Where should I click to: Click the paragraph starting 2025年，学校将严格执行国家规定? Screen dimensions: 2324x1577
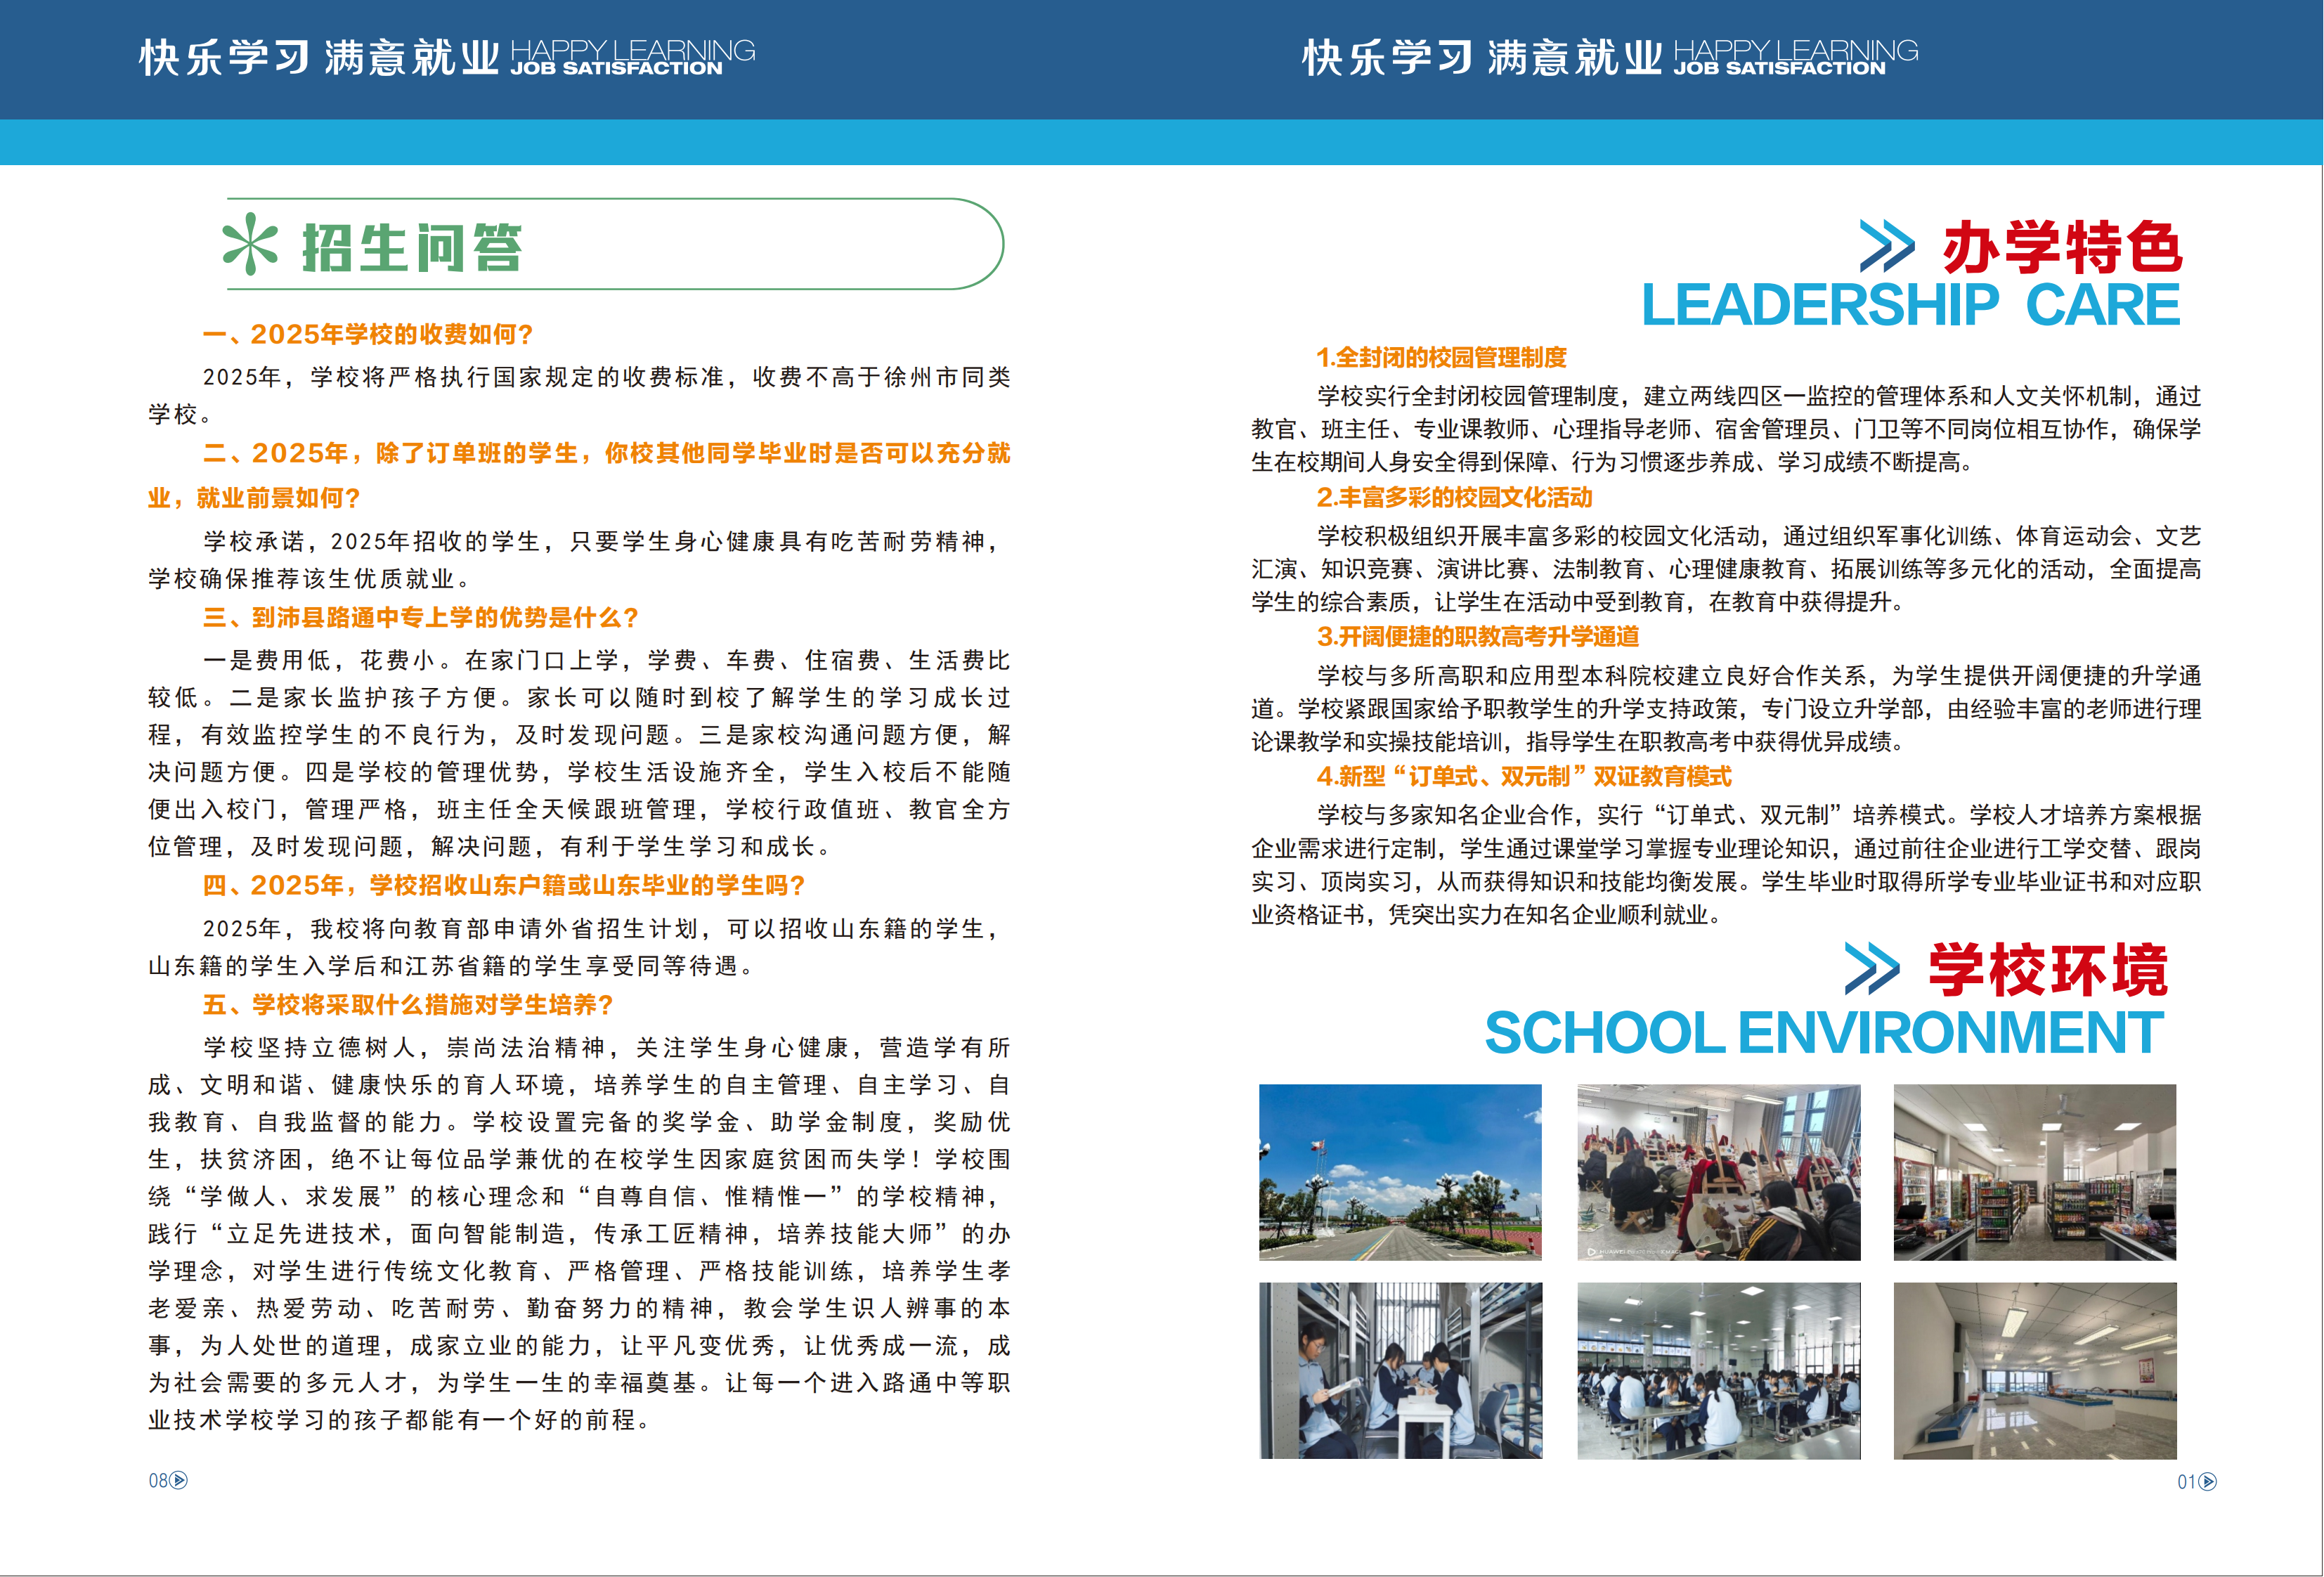579,395
